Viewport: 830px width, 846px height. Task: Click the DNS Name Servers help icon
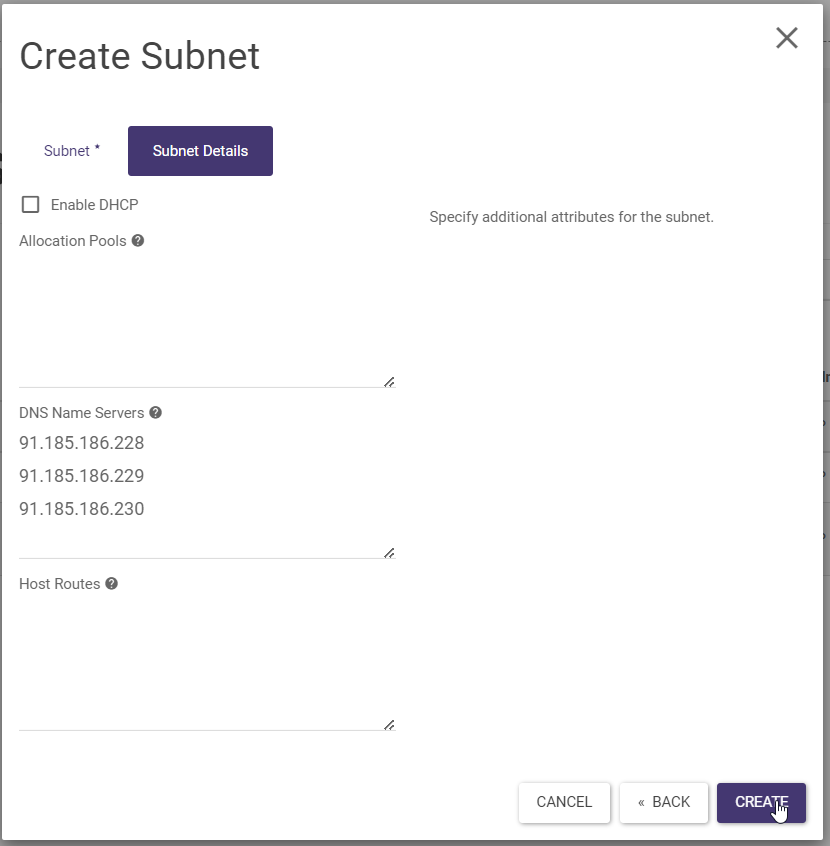coord(155,413)
